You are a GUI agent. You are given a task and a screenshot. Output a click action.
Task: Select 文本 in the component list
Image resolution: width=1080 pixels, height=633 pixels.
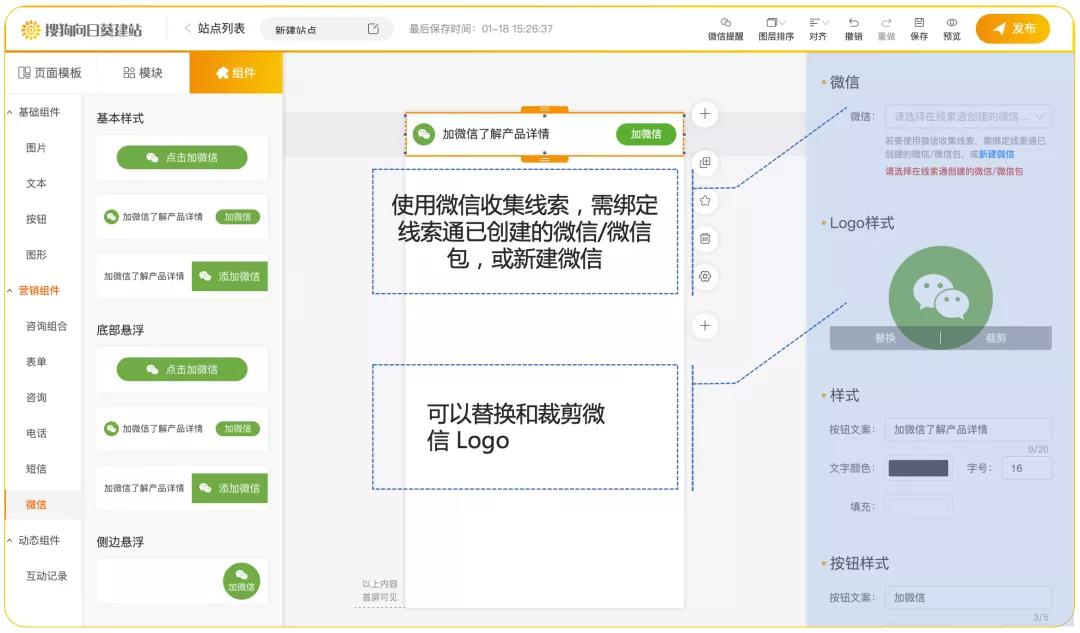click(x=36, y=183)
